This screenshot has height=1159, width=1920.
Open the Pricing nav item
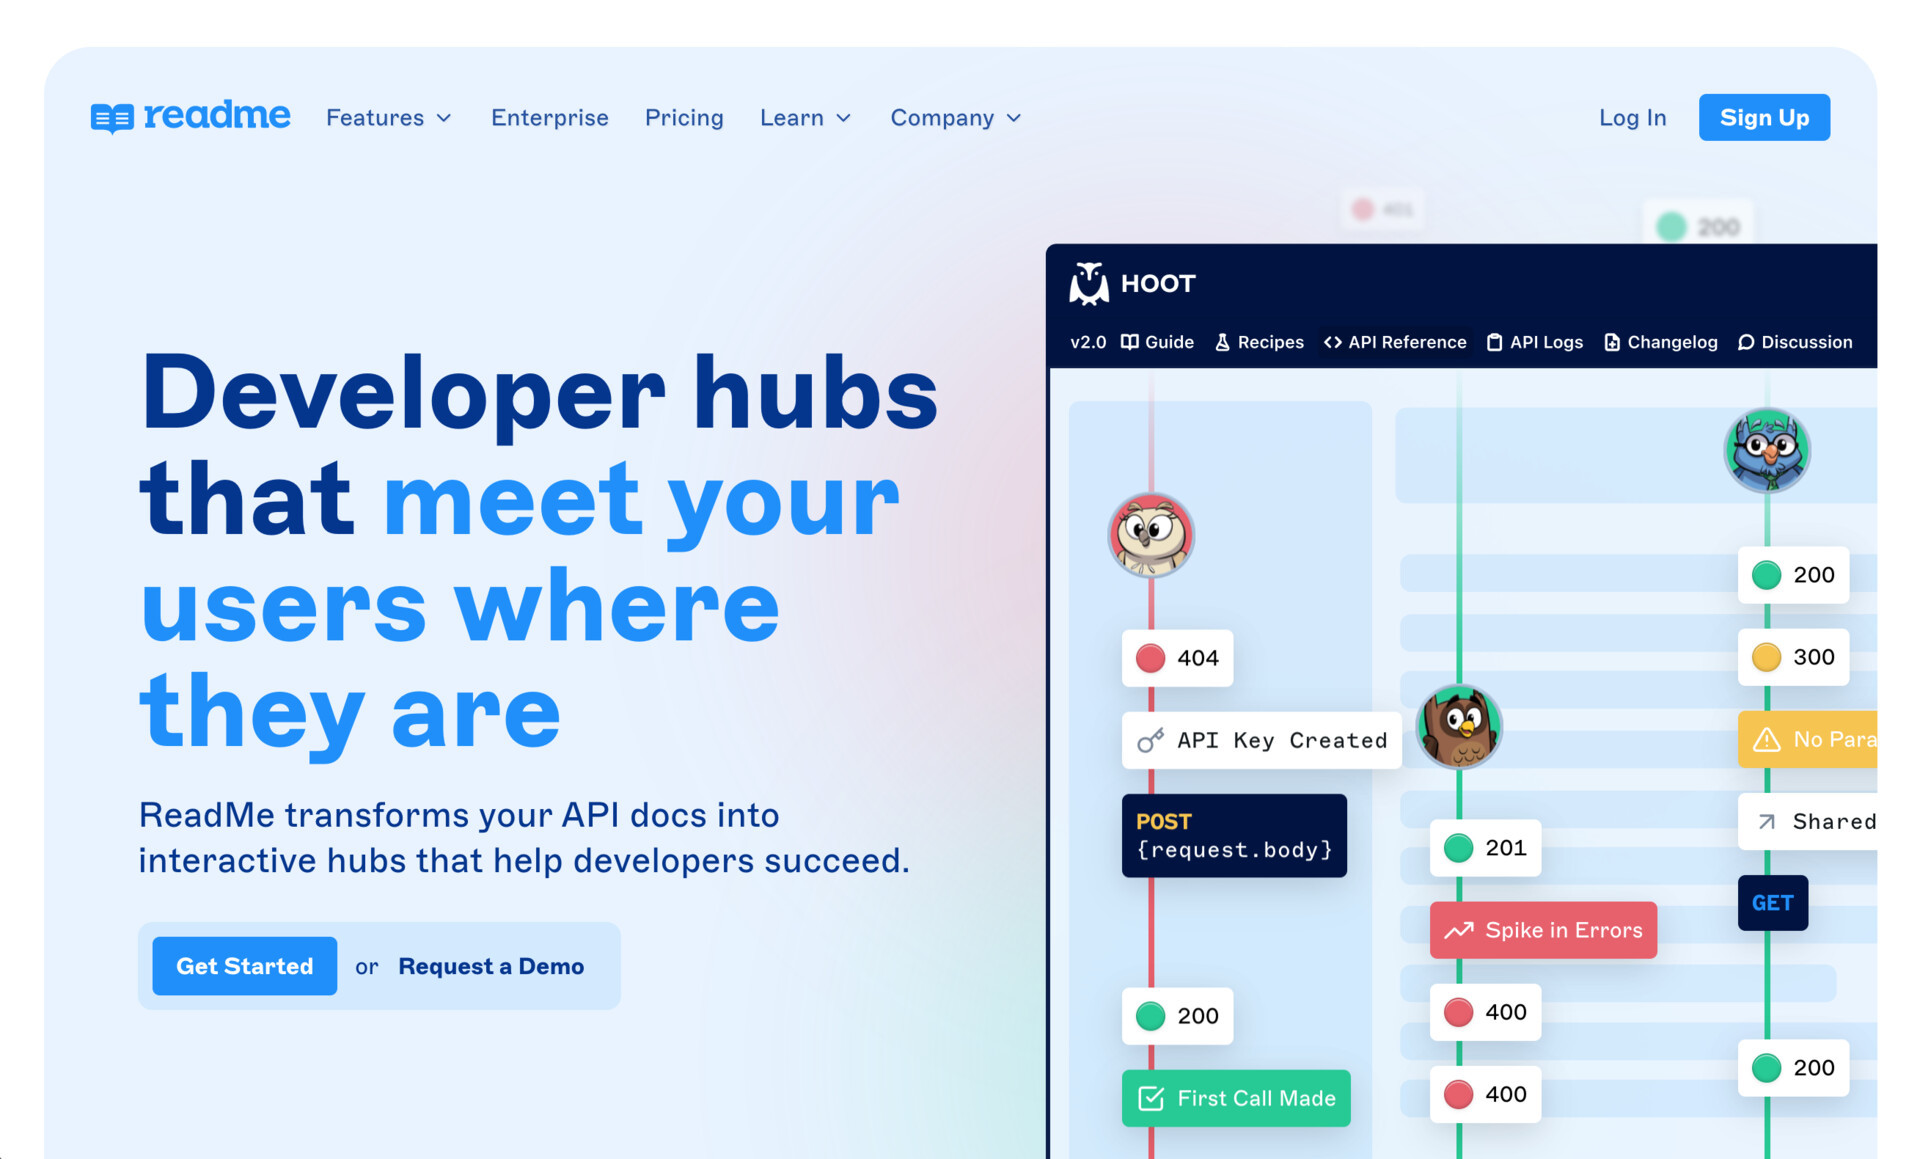(684, 118)
